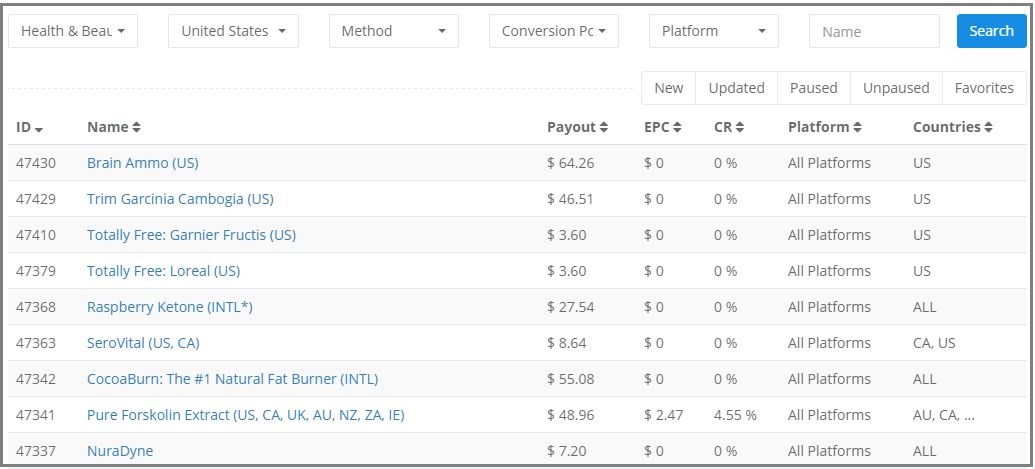Show the Paused offers tab
This screenshot has width=1035, height=469.
814,88
